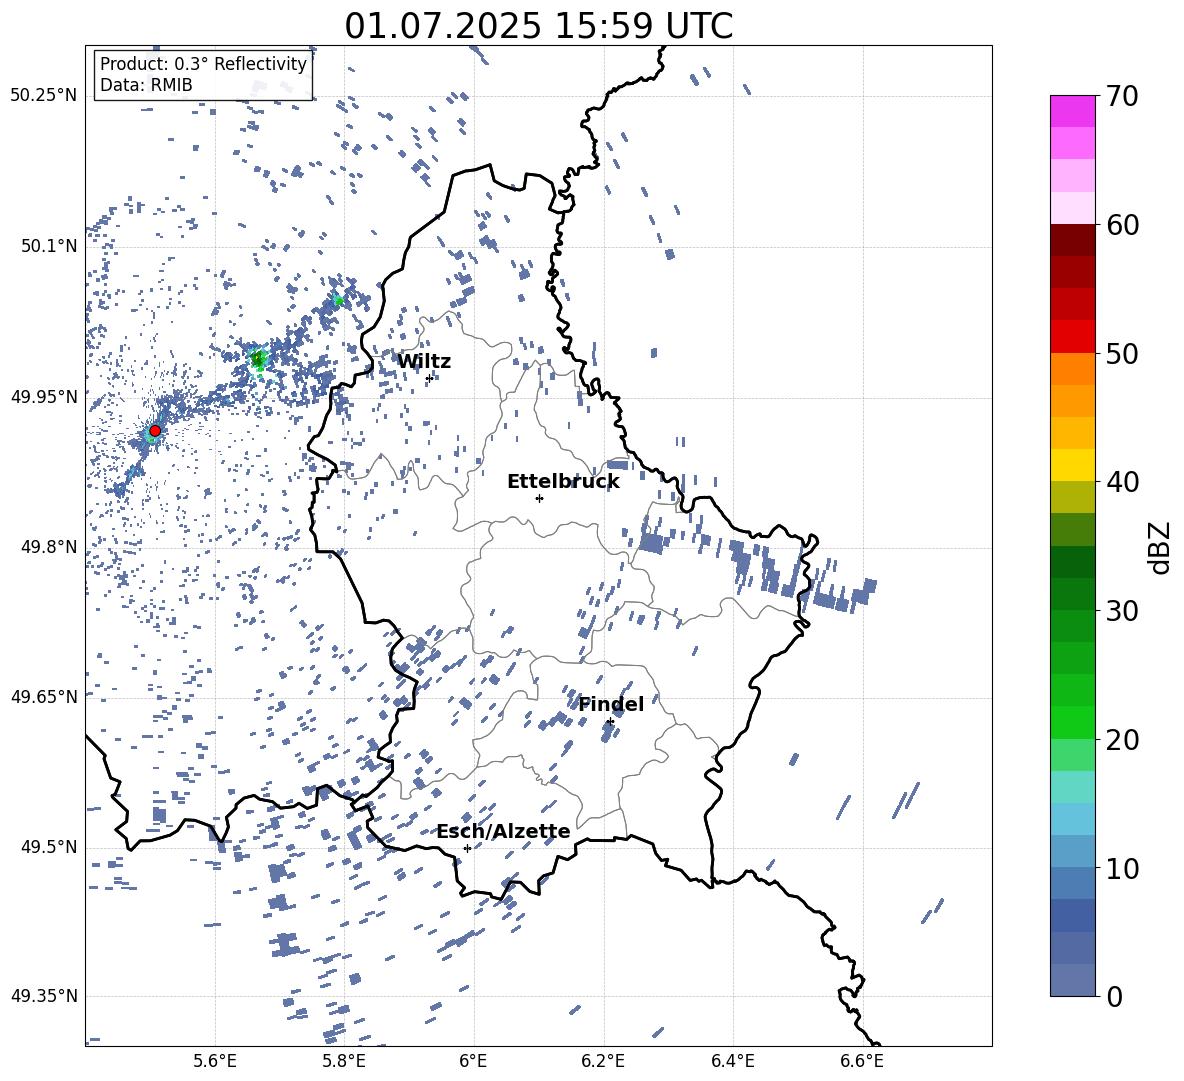Click the Esch/Alzette station cross marker
Image resolution: width=1184 pixels, height=1081 pixels.
pyautogui.click(x=467, y=848)
